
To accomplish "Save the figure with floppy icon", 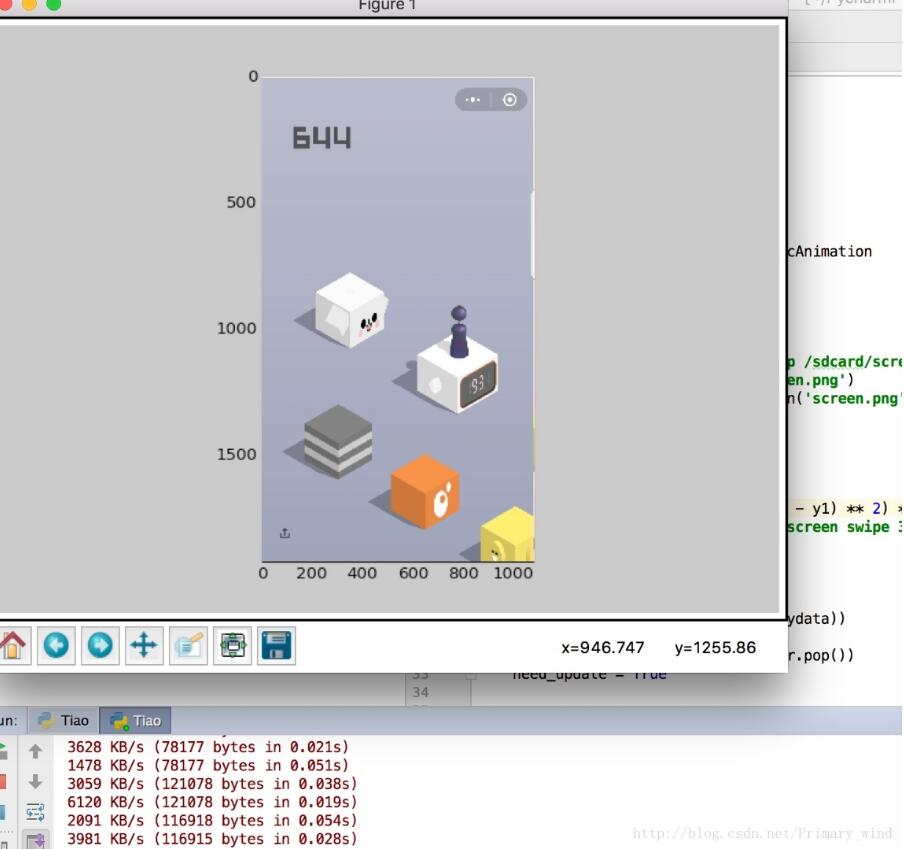I will [x=276, y=645].
